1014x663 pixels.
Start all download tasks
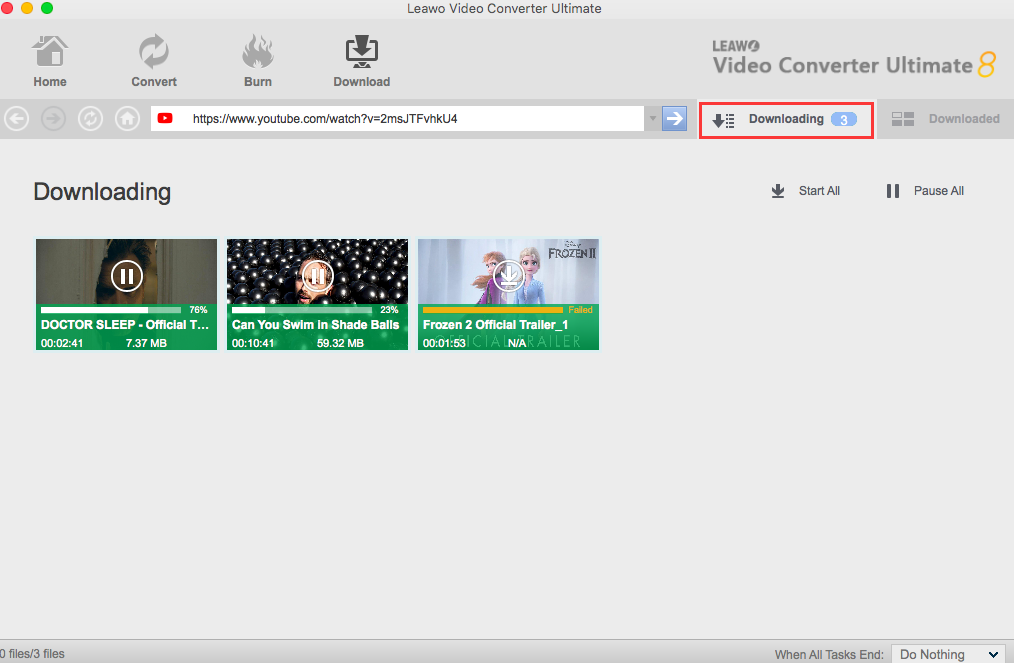(x=806, y=191)
